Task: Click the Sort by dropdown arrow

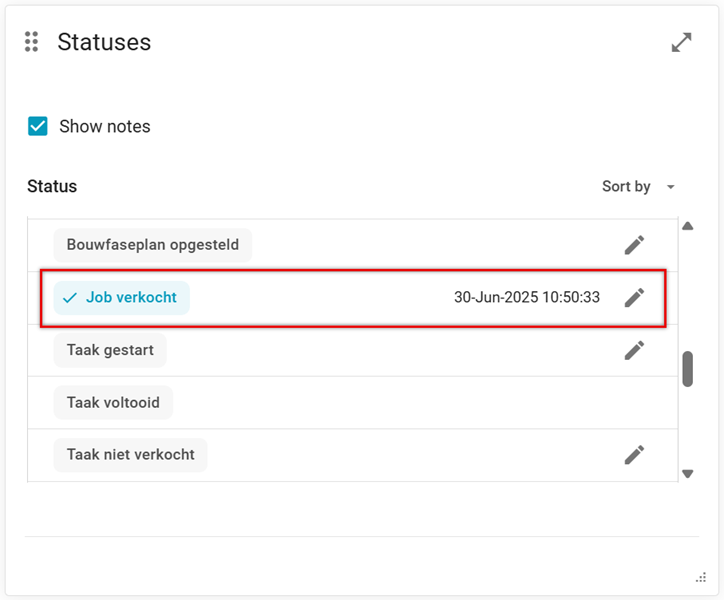Action: pos(671,187)
